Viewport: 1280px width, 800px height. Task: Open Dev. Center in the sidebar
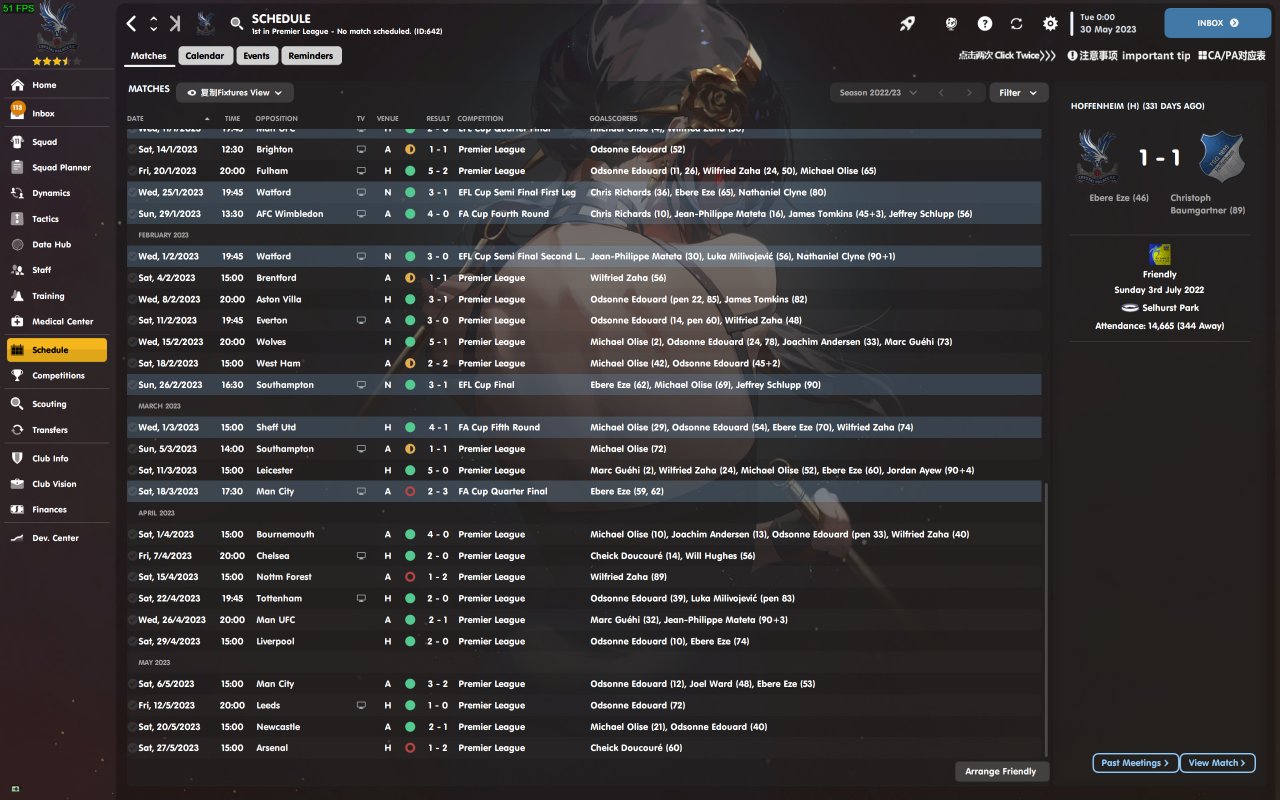click(56, 538)
